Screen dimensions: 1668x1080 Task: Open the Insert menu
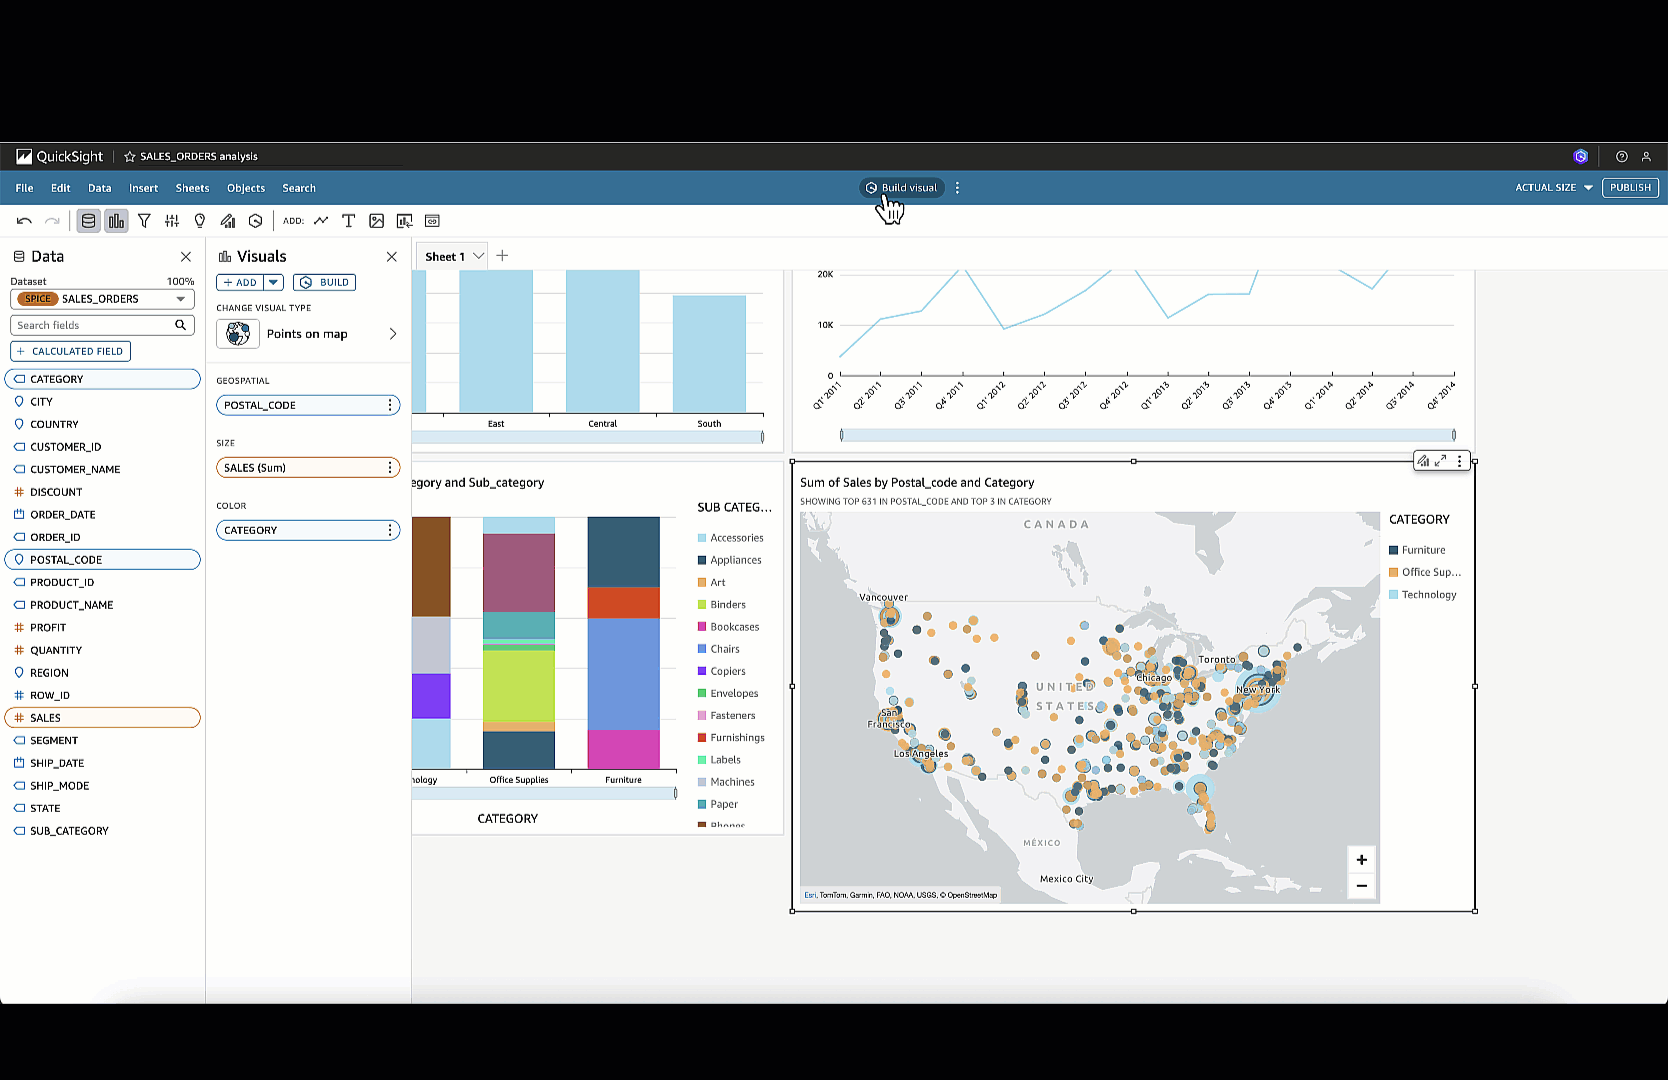click(143, 188)
